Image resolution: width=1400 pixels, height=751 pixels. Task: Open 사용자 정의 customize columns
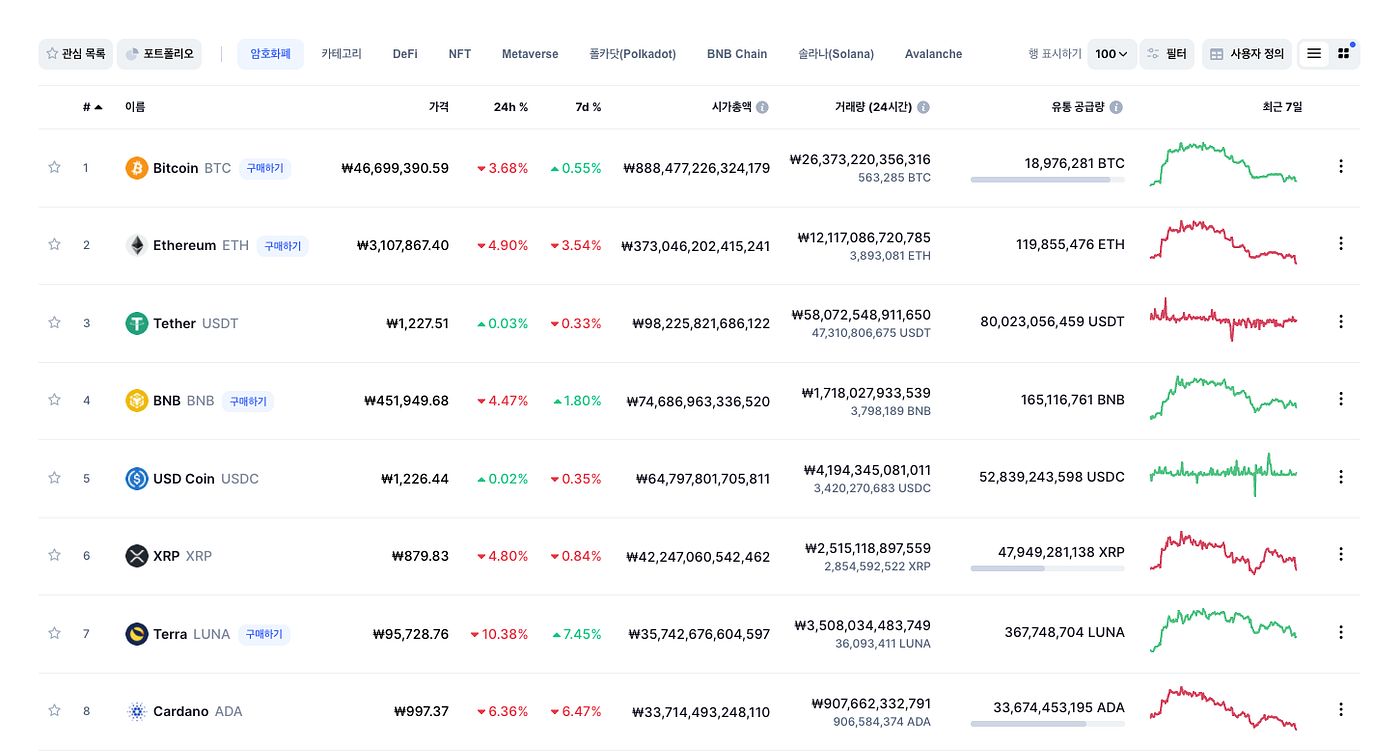click(1247, 54)
